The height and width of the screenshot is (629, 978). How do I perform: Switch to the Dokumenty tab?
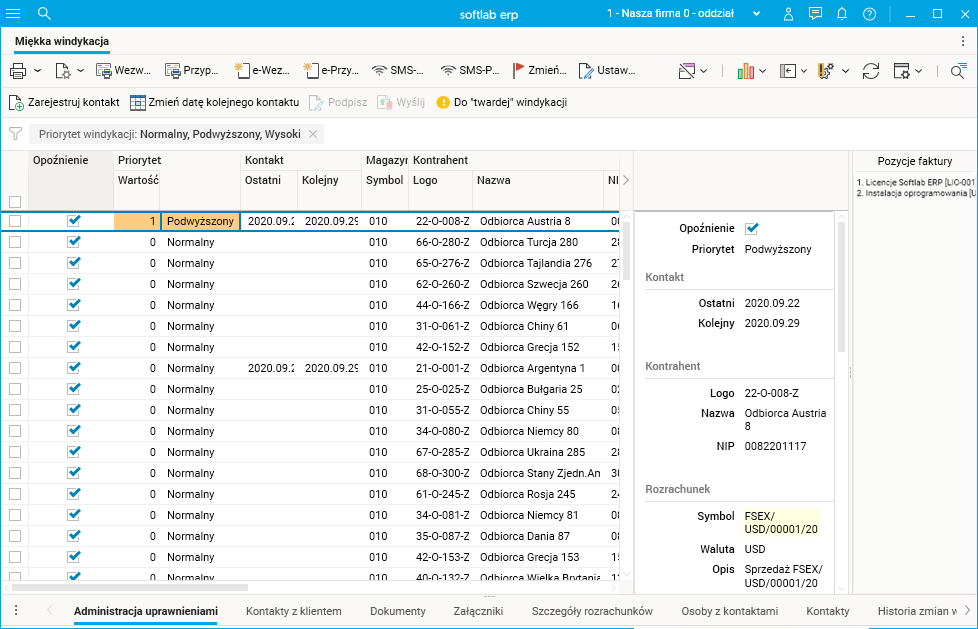tap(397, 611)
